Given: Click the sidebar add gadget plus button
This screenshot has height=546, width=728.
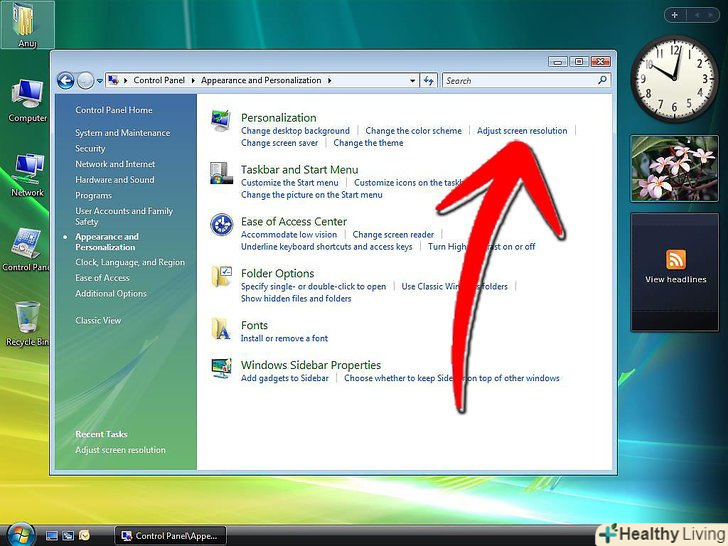Looking at the screenshot, I should pos(675,15).
